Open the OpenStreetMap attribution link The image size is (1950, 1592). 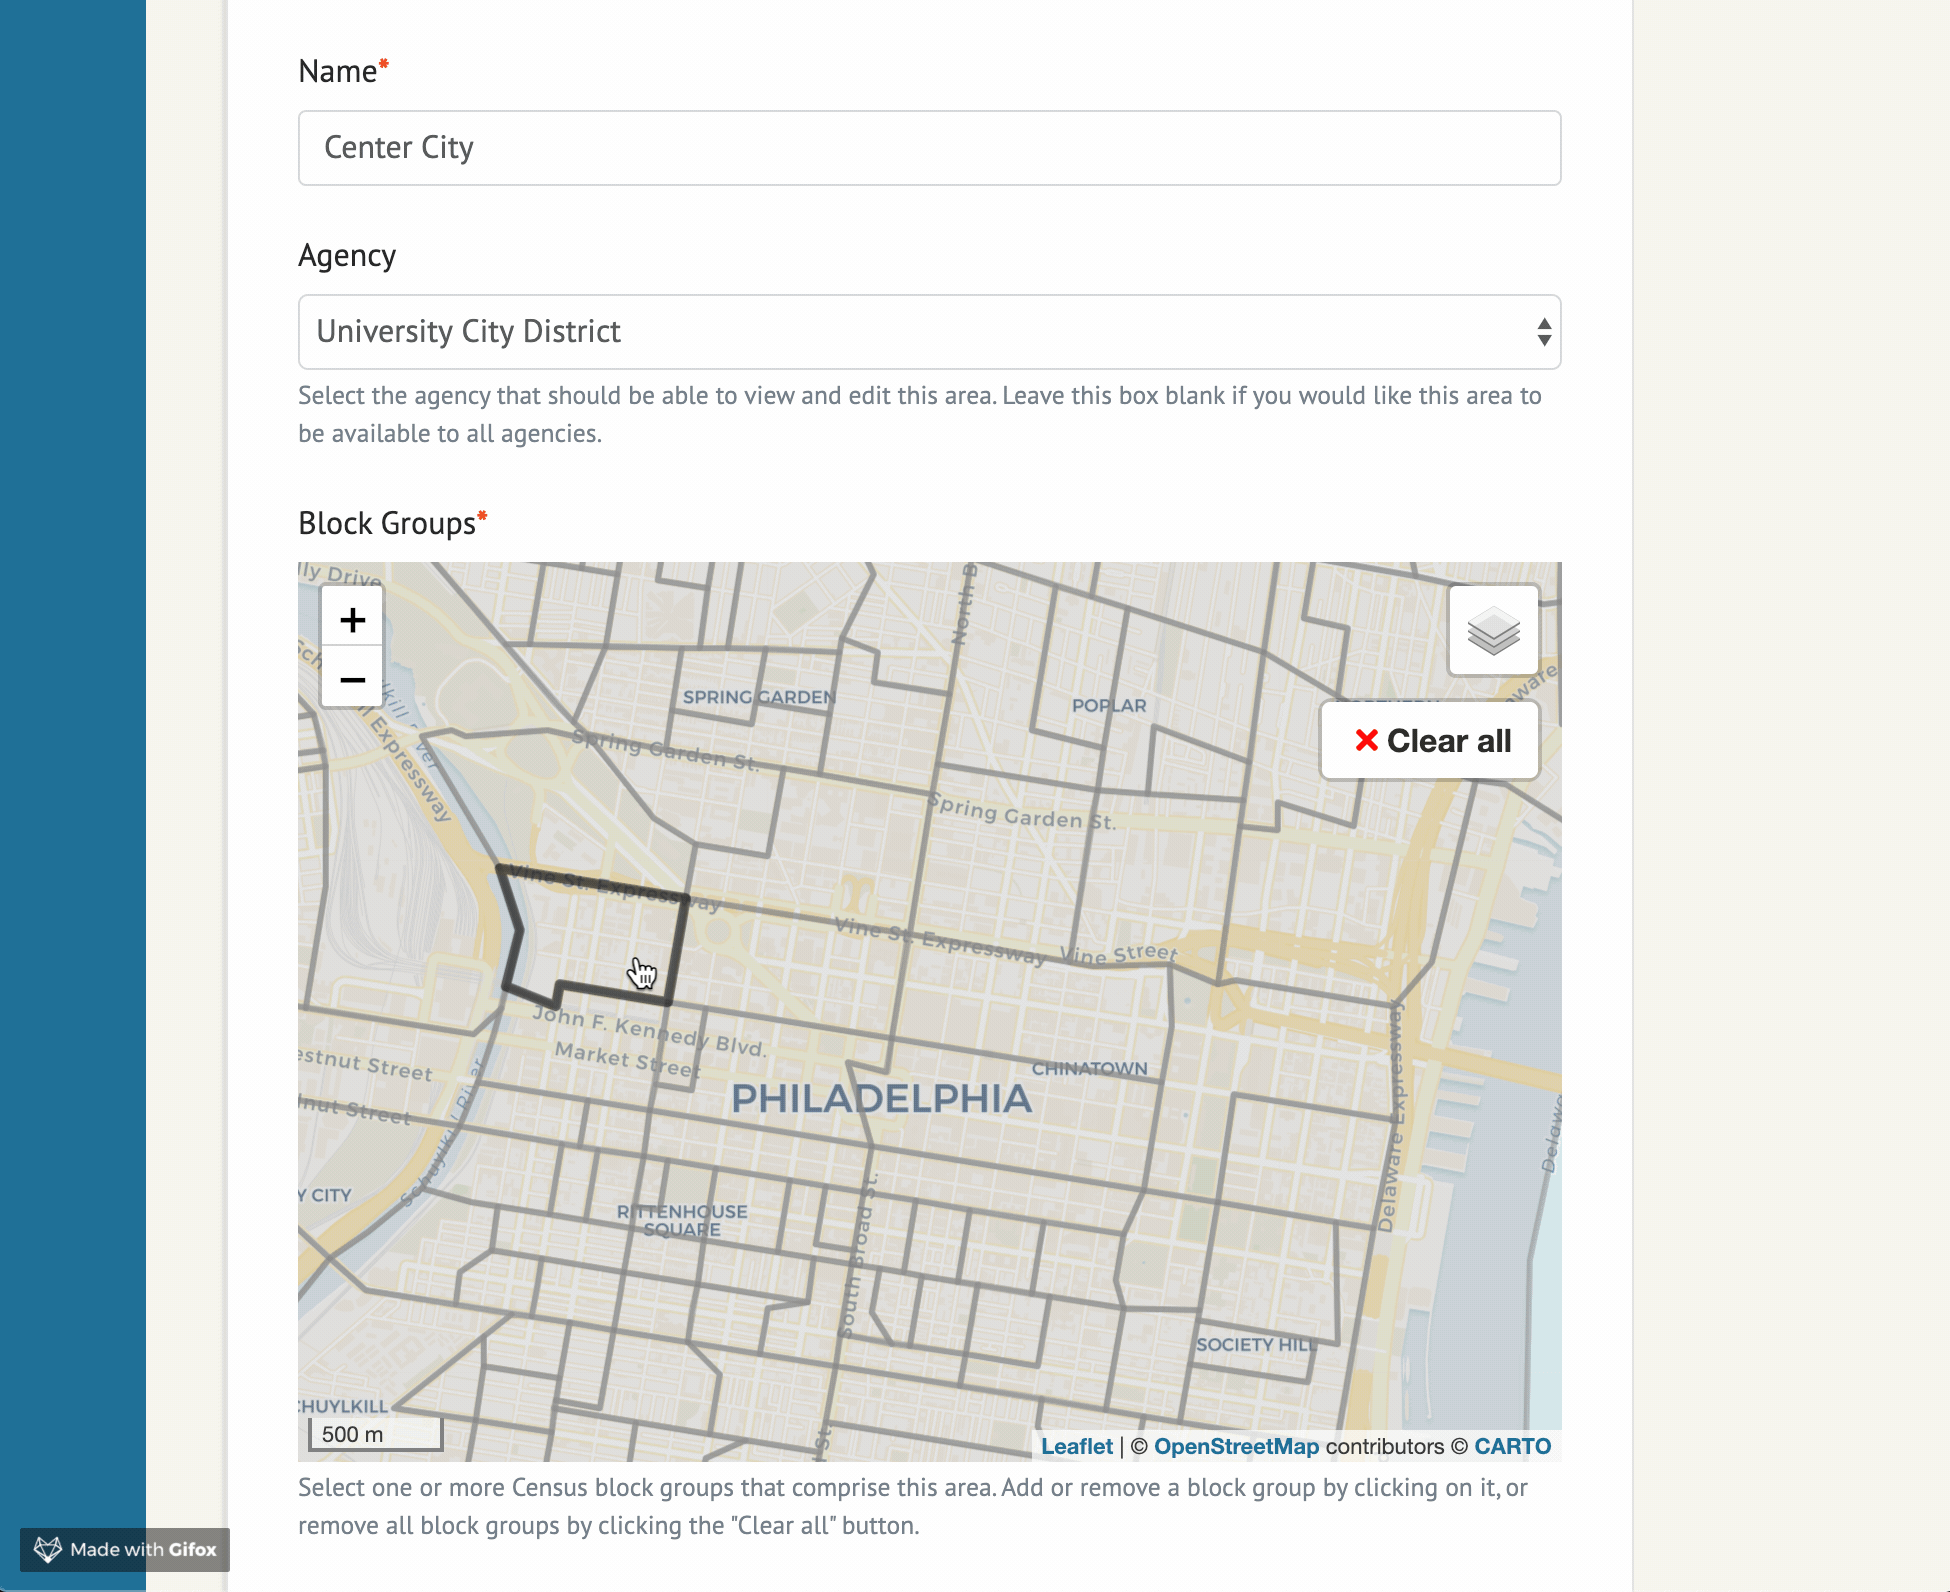pyautogui.click(x=1236, y=1446)
